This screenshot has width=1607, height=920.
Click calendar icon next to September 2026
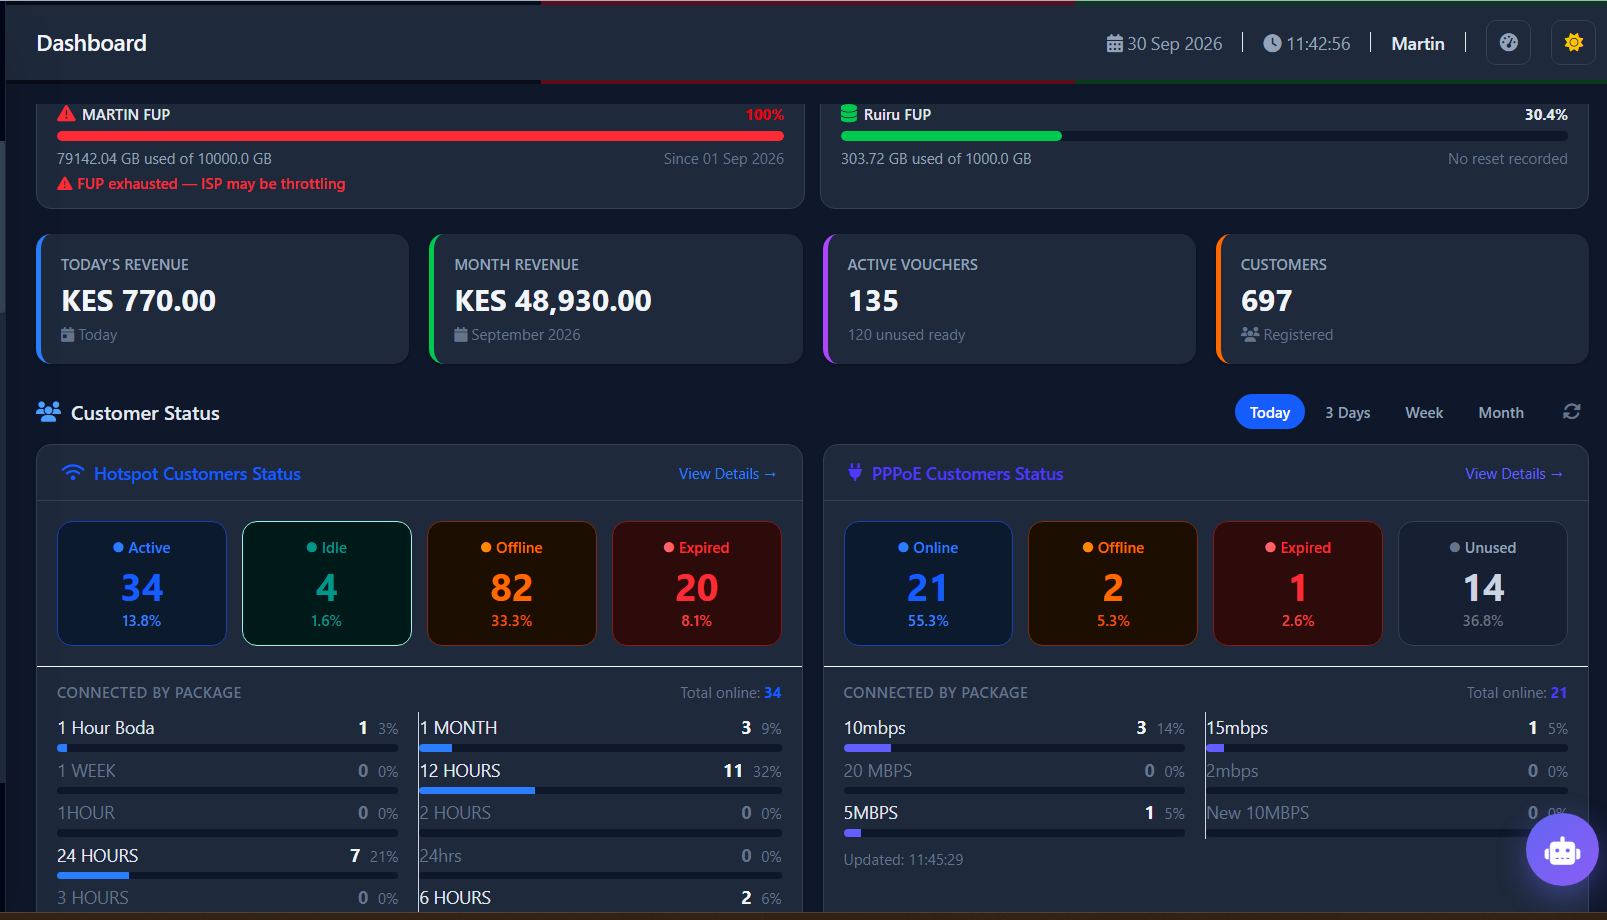tap(461, 335)
